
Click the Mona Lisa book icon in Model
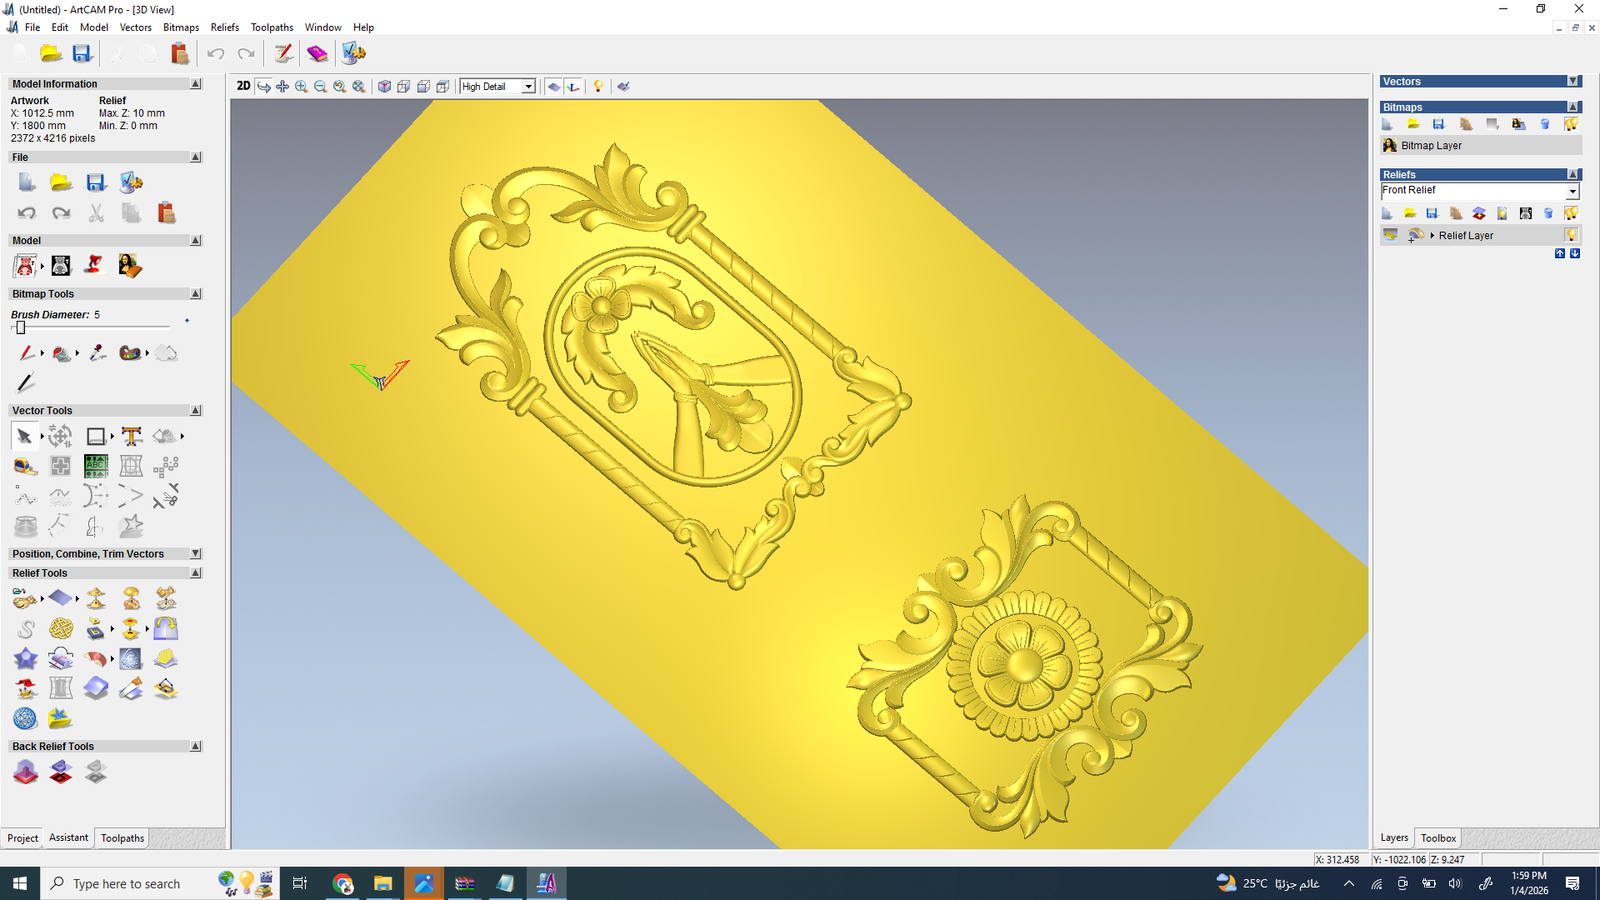coord(129,266)
